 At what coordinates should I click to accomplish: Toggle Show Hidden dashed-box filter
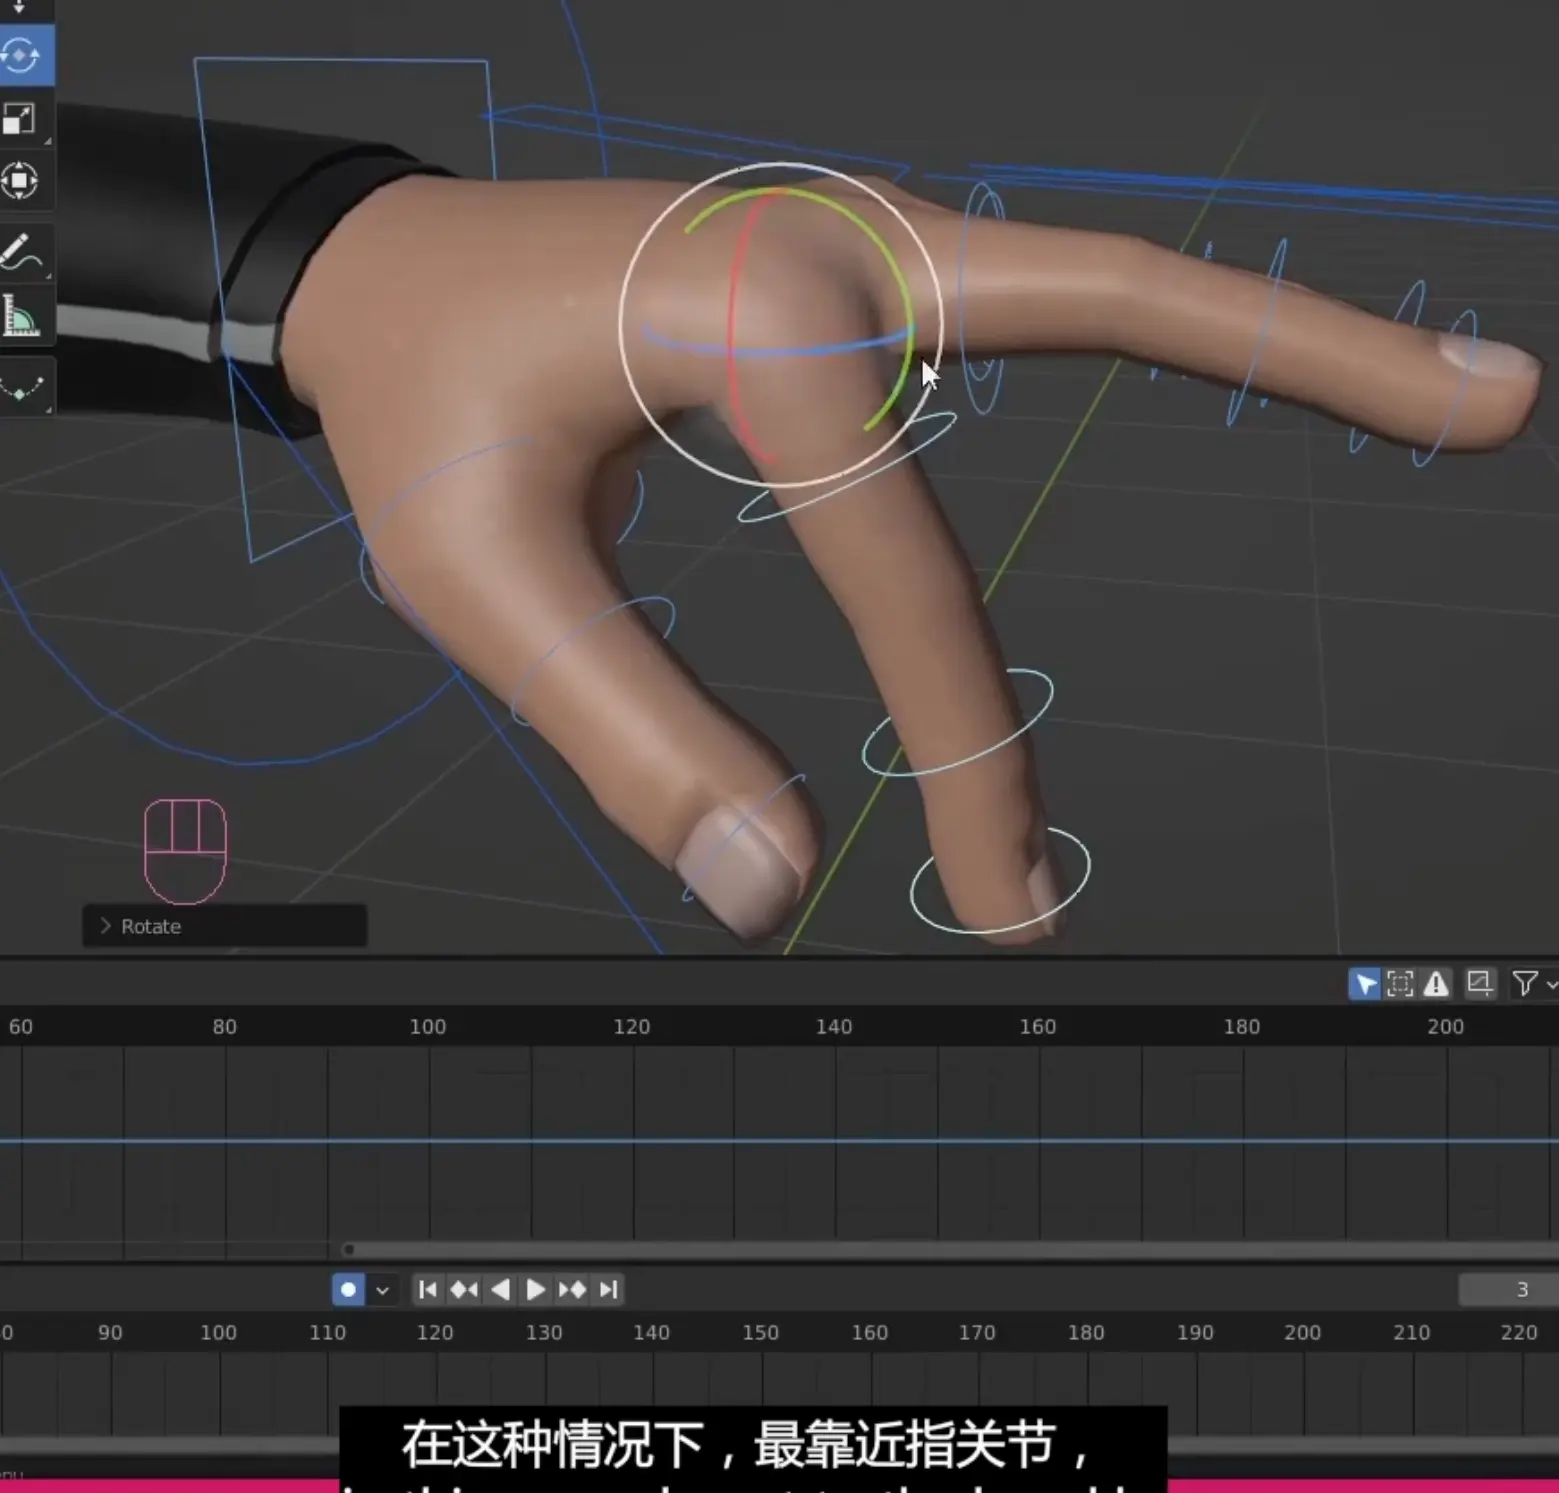click(x=1400, y=984)
